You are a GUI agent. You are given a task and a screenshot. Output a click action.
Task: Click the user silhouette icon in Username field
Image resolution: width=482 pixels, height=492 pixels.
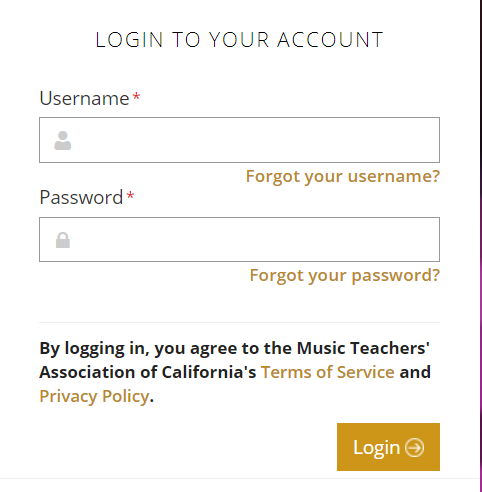pyautogui.click(x=63, y=140)
